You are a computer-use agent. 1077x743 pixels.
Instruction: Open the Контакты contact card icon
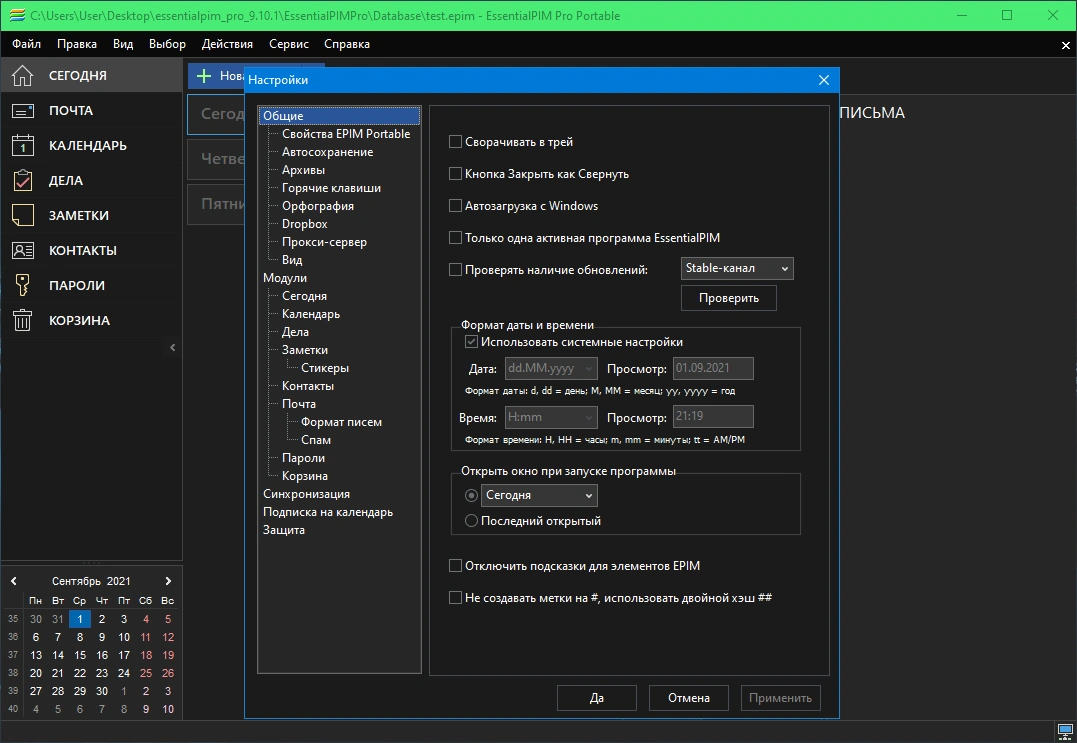(x=23, y=251)
